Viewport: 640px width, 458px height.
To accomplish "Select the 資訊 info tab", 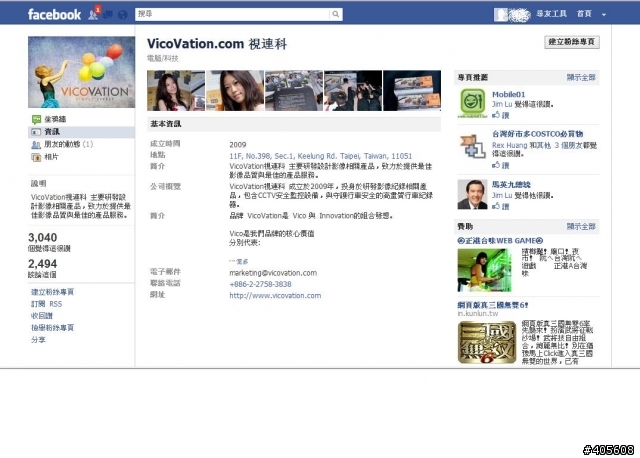I will pyautogui.click(x=81, y=132).
